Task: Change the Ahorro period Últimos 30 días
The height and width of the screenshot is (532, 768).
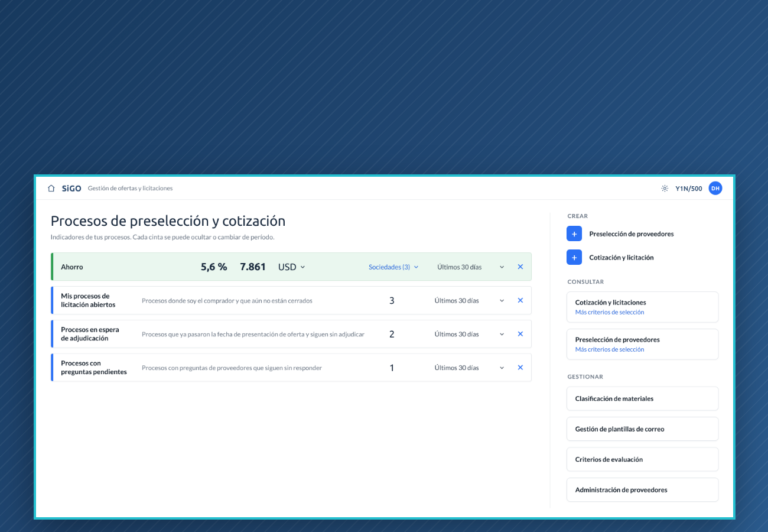Action: pos(471,267)
